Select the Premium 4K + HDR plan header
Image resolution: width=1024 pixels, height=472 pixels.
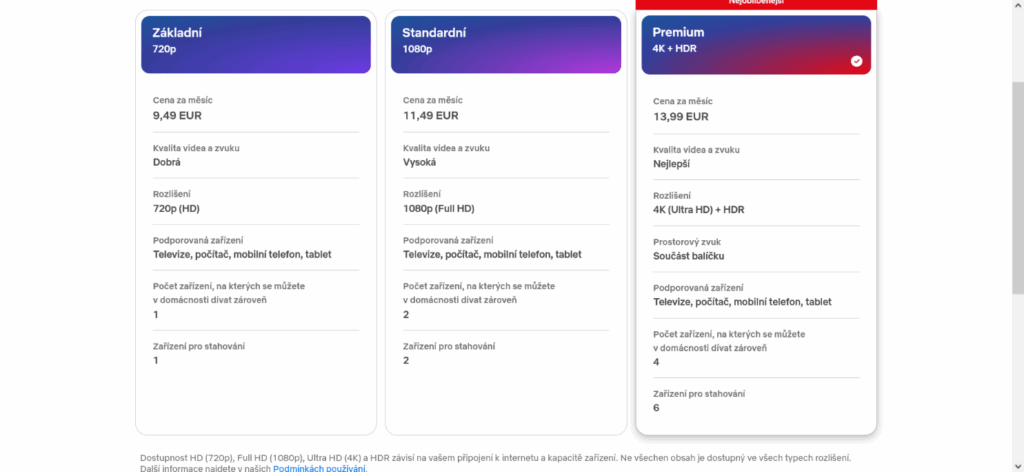pos(756,44)
